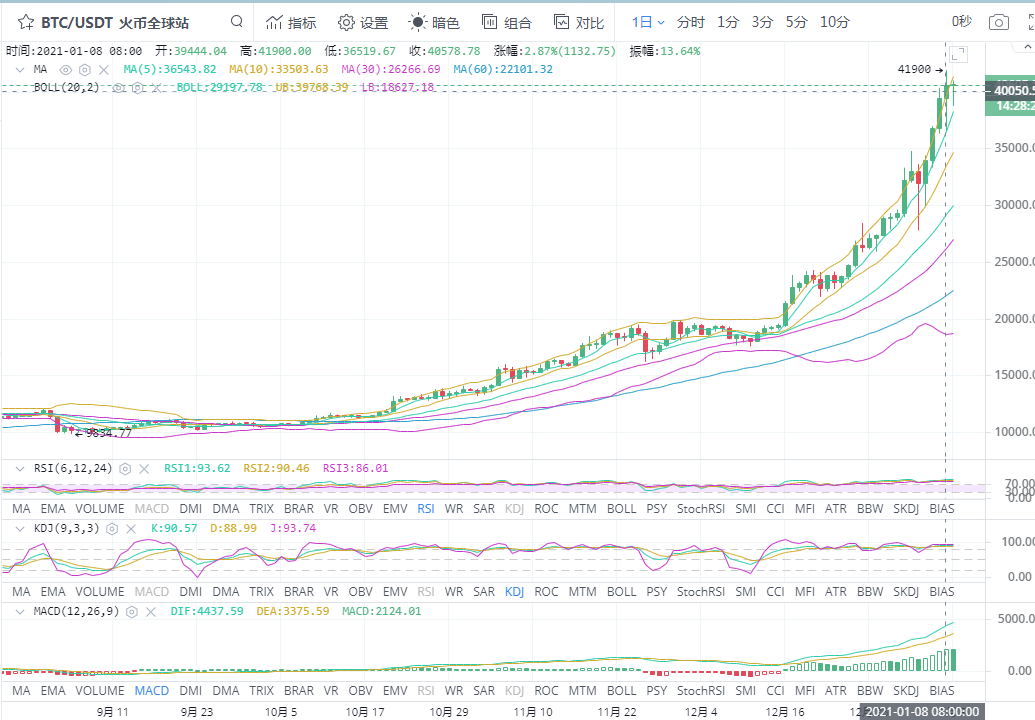
Task: Open the RSI(6,12,24) indicator settings gear
Action: pyautogui.click(x=125, y=468)
